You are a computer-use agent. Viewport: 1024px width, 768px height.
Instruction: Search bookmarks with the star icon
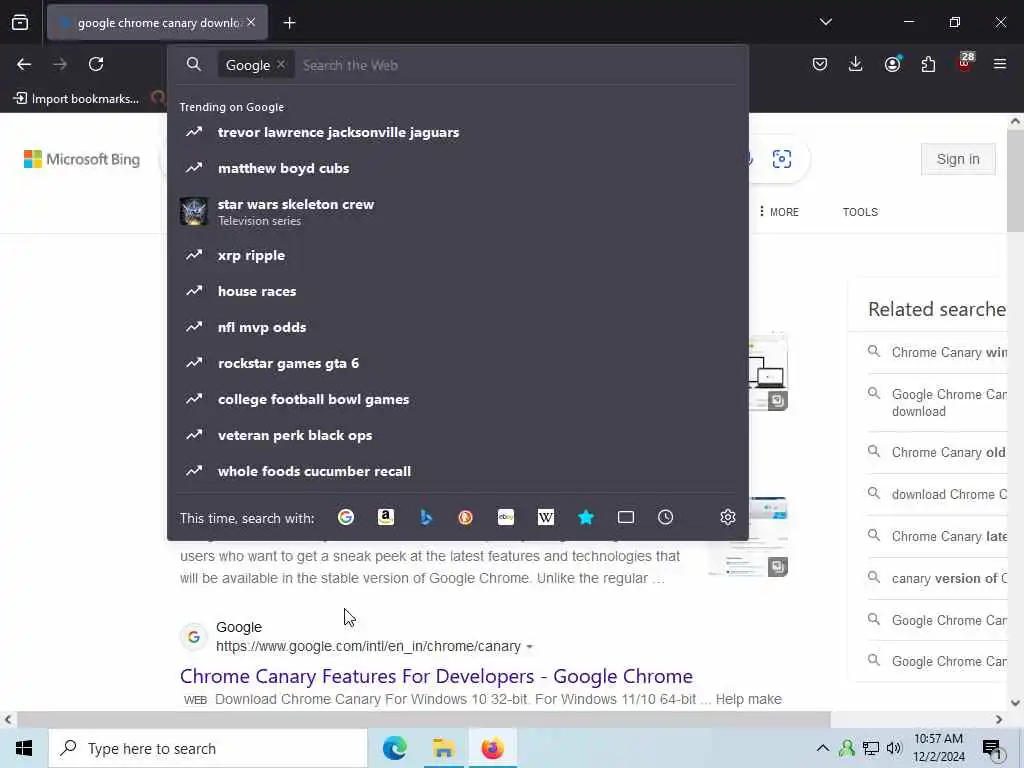pyautogui.click(x=586, y=517)
